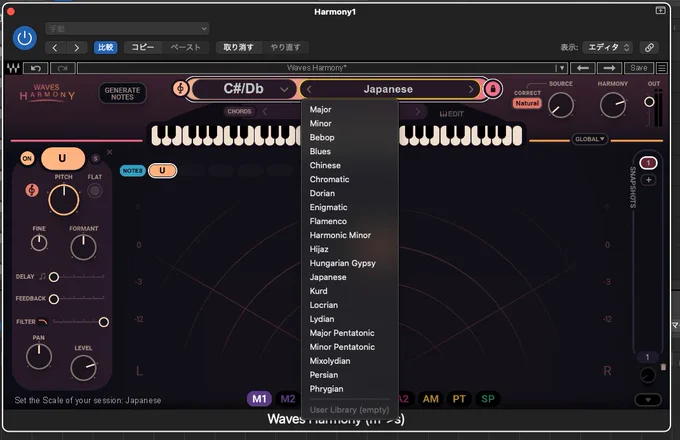Adjust the Harmony knob
Screen dimensions: 680x440
[x=613, y=105]
